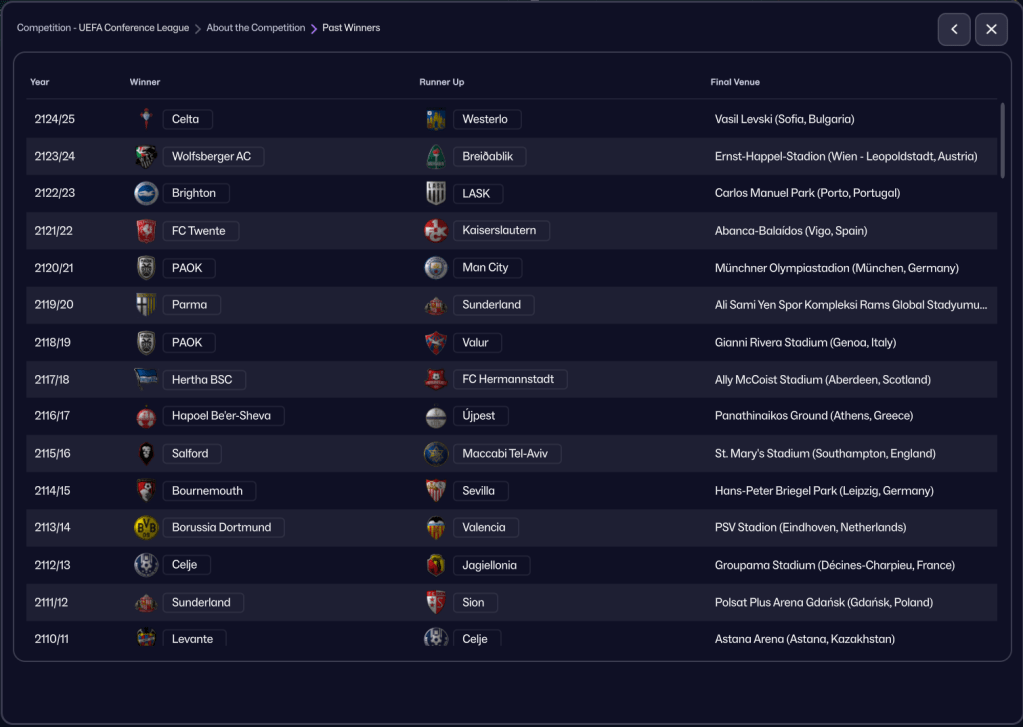Sort the table by Year column header
Image resolution: width=1023 pixels, height=727 pixels.
coord(40,82)
